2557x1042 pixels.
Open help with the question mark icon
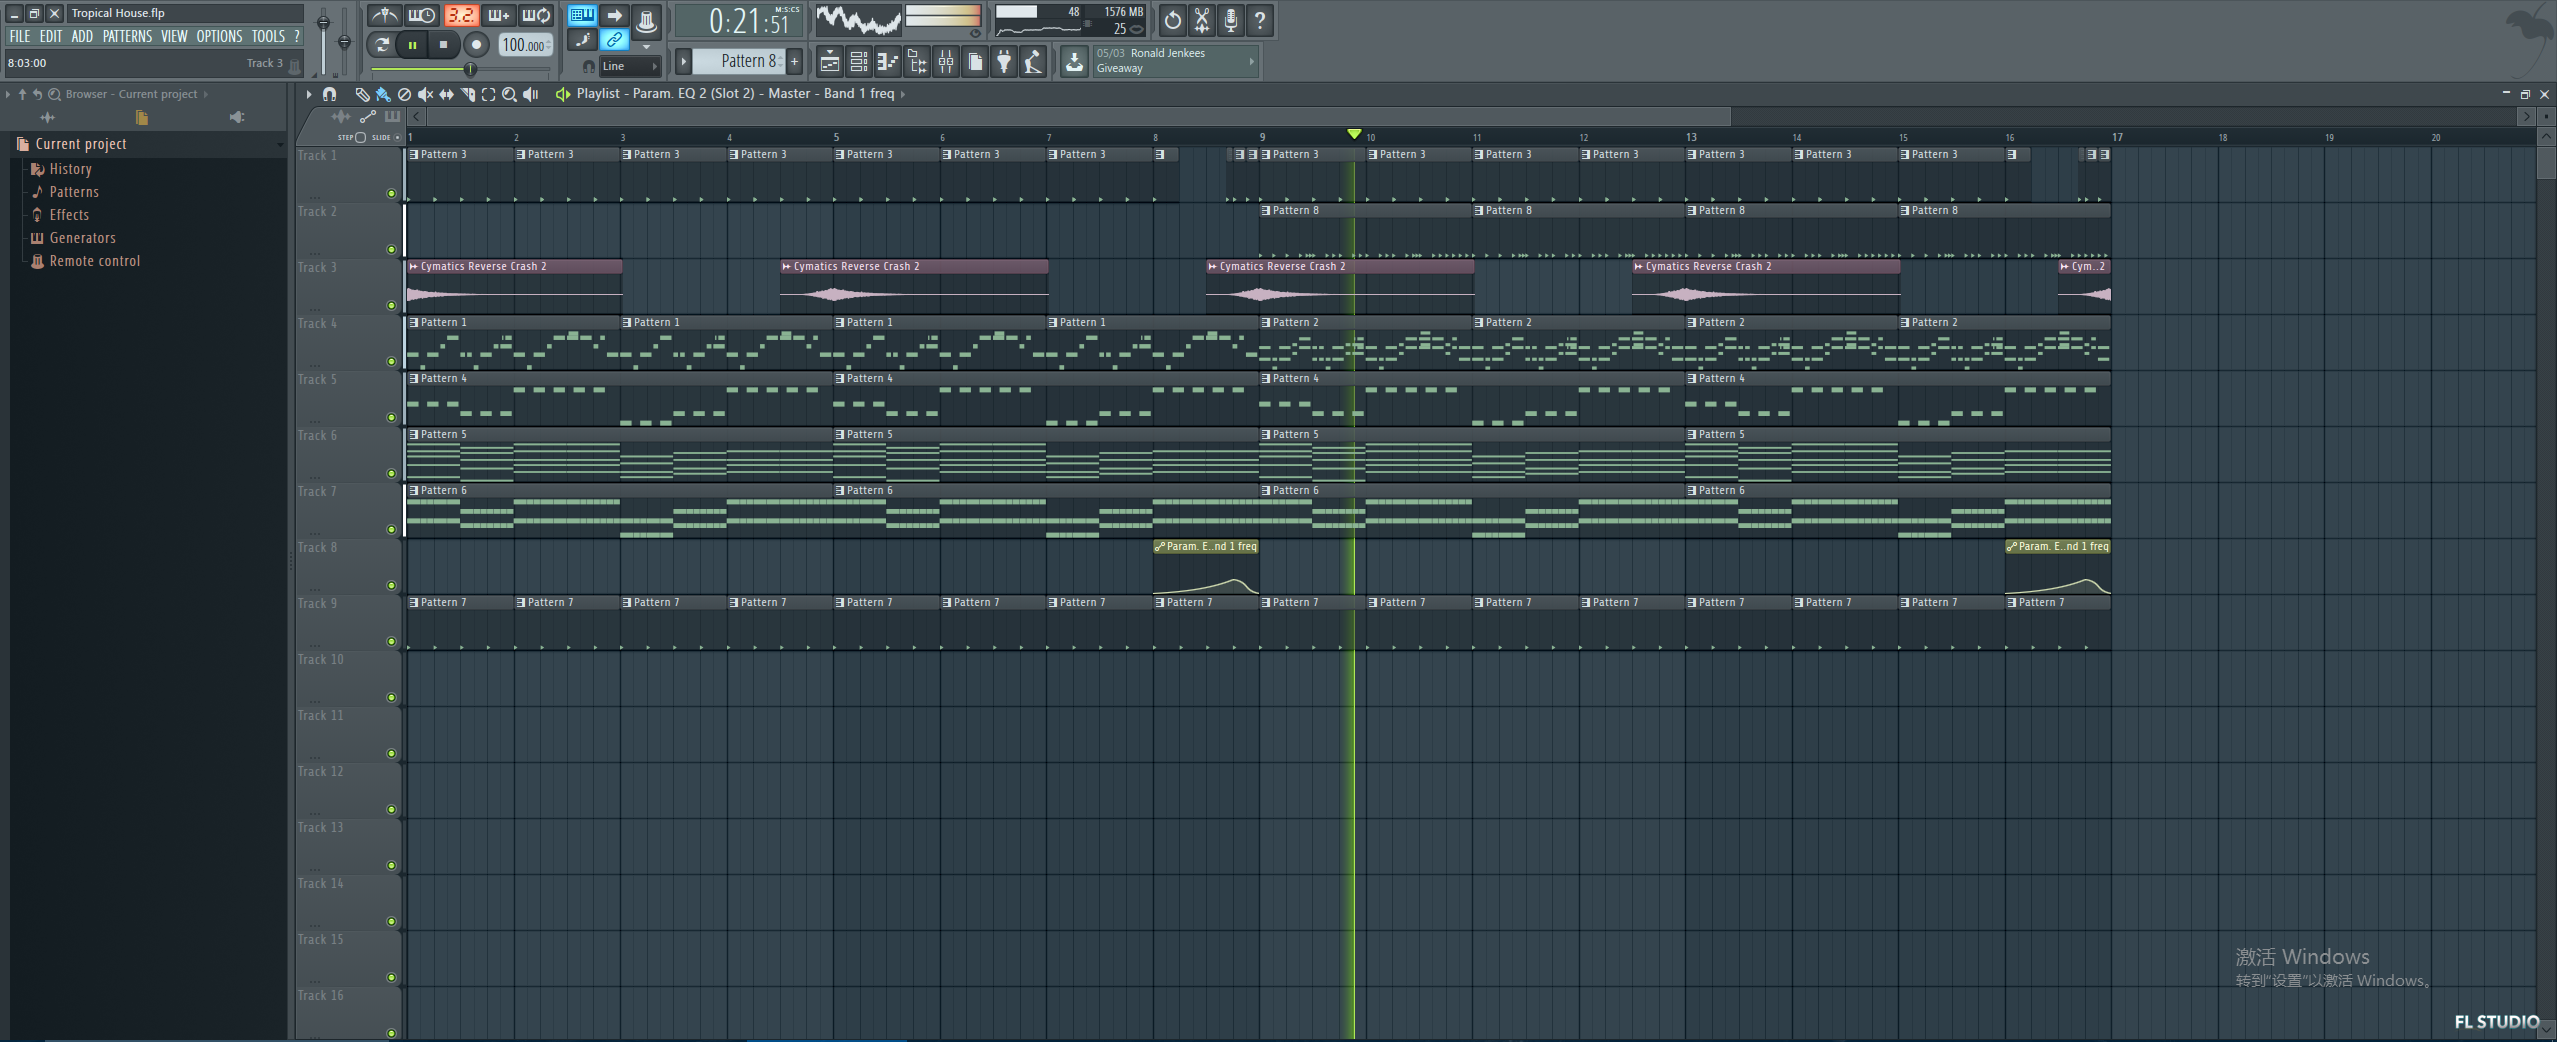pyautogui.click(x=1260, y=20)
